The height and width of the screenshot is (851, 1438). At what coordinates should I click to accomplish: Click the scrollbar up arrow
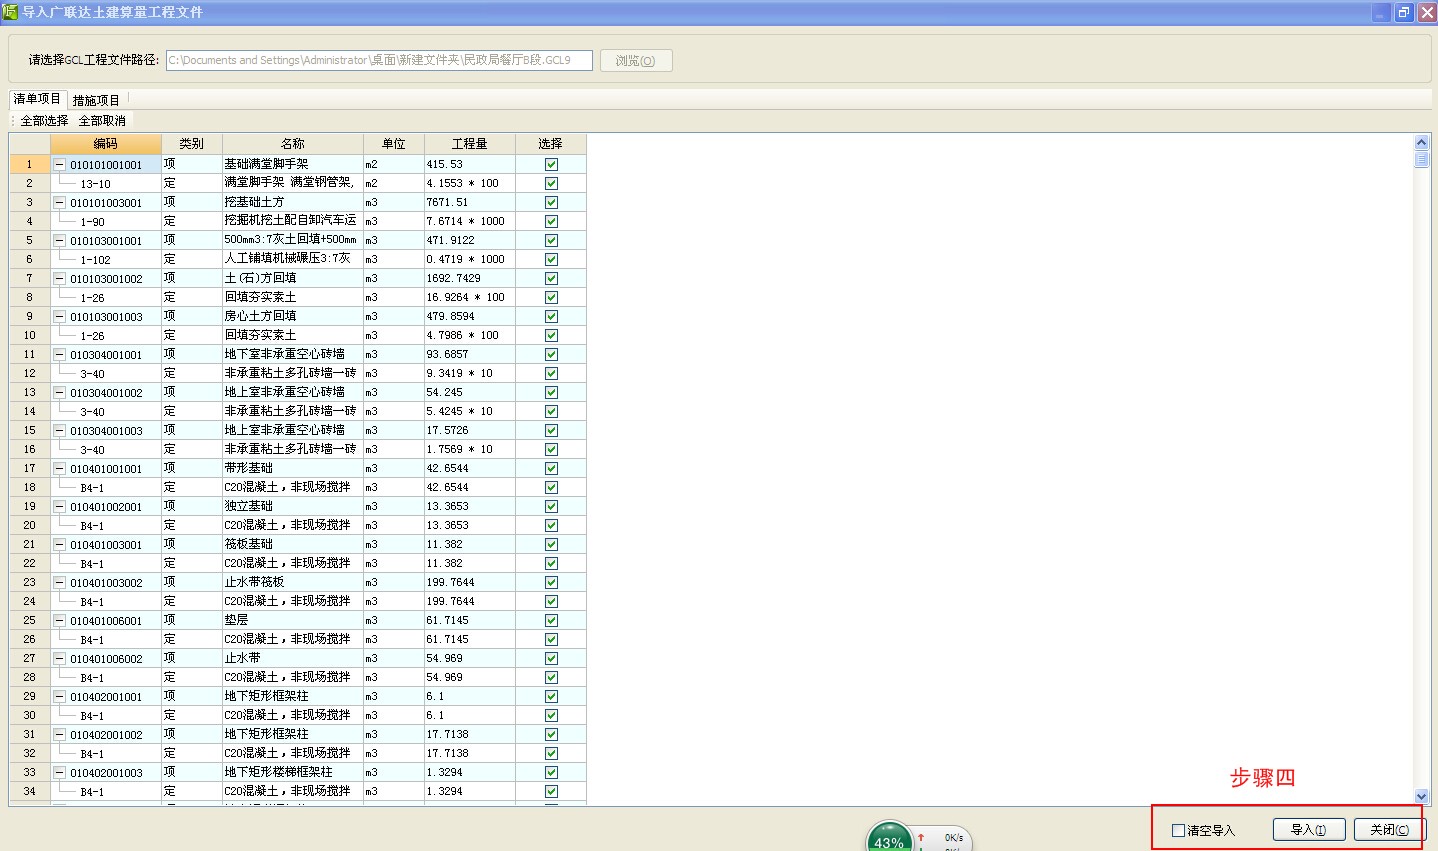tap(1422, 143)
